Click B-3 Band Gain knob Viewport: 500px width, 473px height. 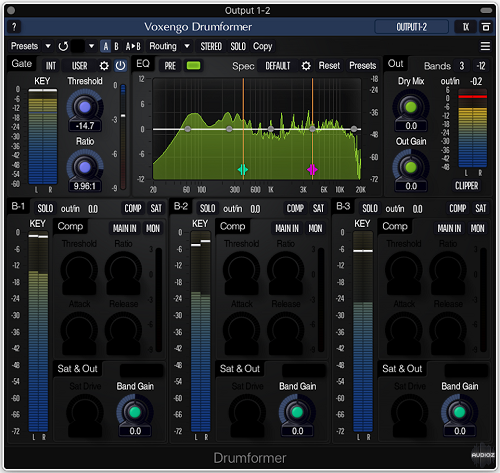click(x=459, y=412)
